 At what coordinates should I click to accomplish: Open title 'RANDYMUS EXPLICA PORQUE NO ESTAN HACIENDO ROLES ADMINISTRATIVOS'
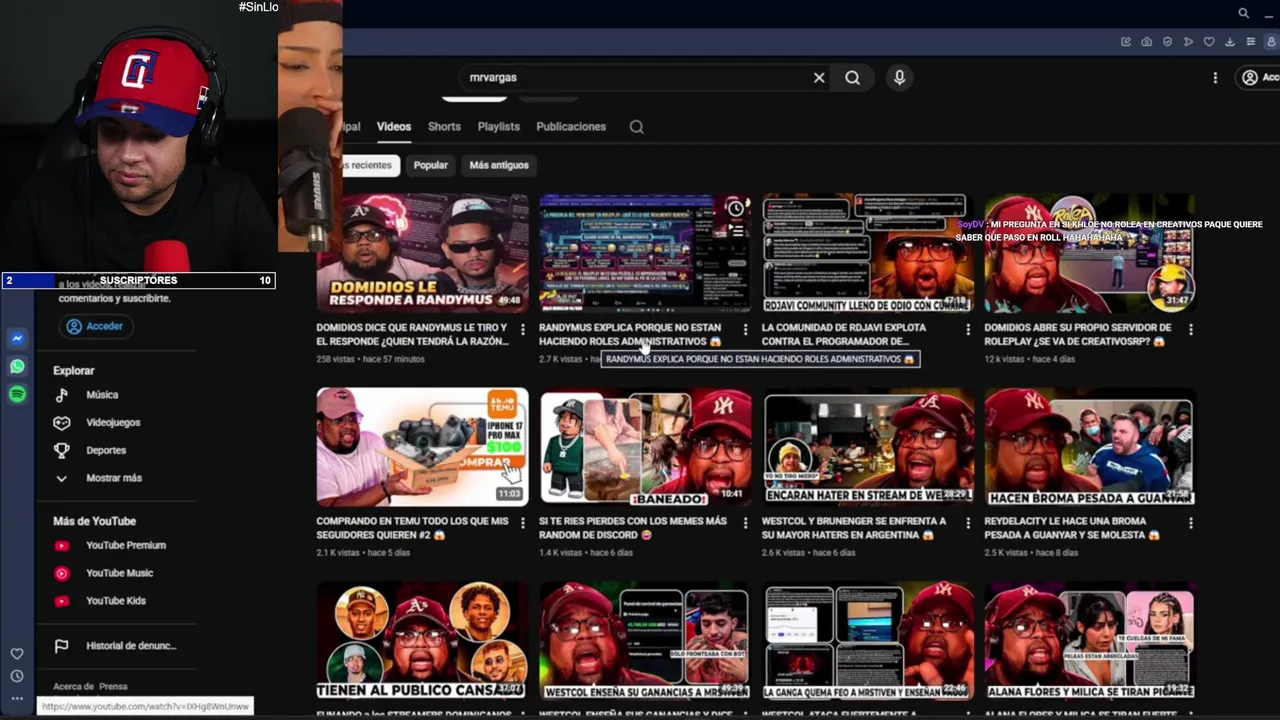pyautogui.click(x=630, y=334)
